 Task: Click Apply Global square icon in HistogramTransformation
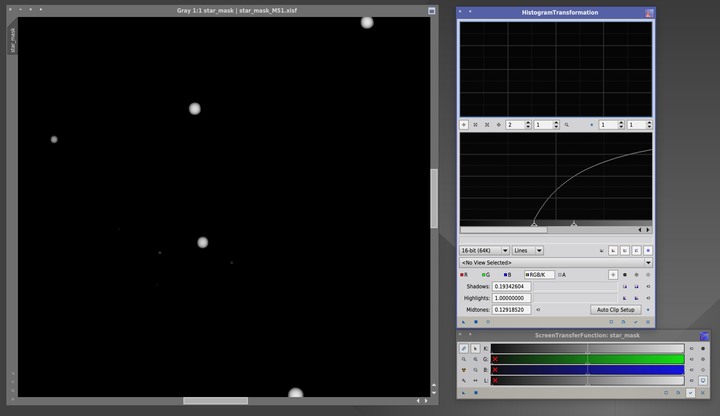(476, 322)
